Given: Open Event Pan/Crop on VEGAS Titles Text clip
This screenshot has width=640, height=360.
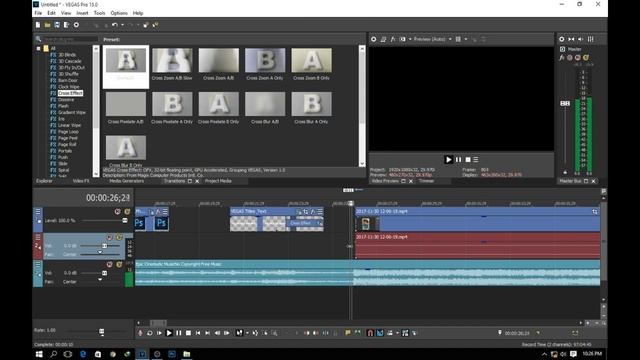Looking at the screenshot, I should 305,211.
